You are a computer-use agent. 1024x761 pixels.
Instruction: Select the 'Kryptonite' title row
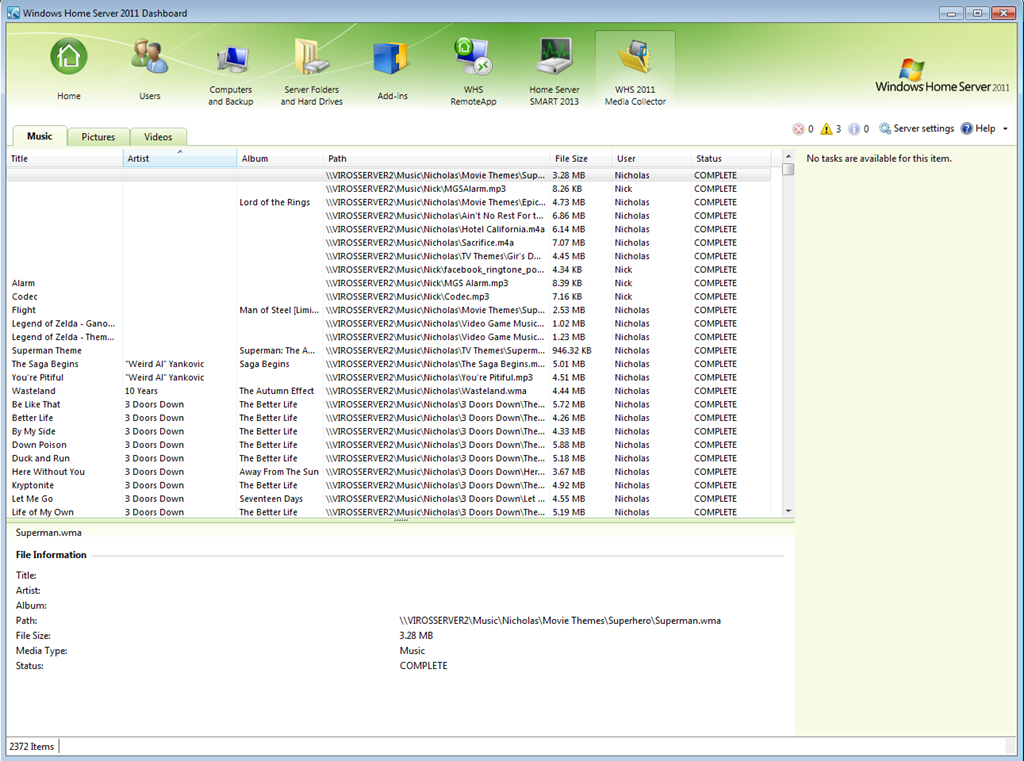389,485
